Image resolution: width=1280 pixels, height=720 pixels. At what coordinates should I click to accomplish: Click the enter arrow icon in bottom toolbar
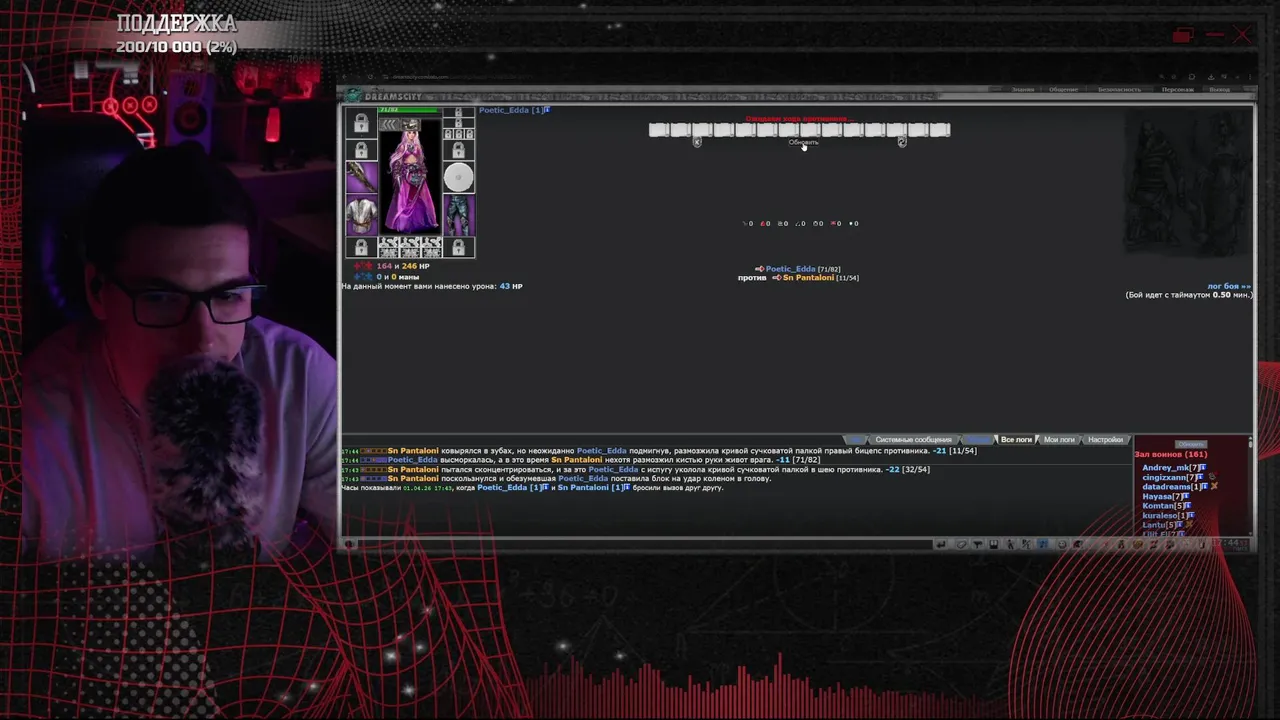(941, 544)
